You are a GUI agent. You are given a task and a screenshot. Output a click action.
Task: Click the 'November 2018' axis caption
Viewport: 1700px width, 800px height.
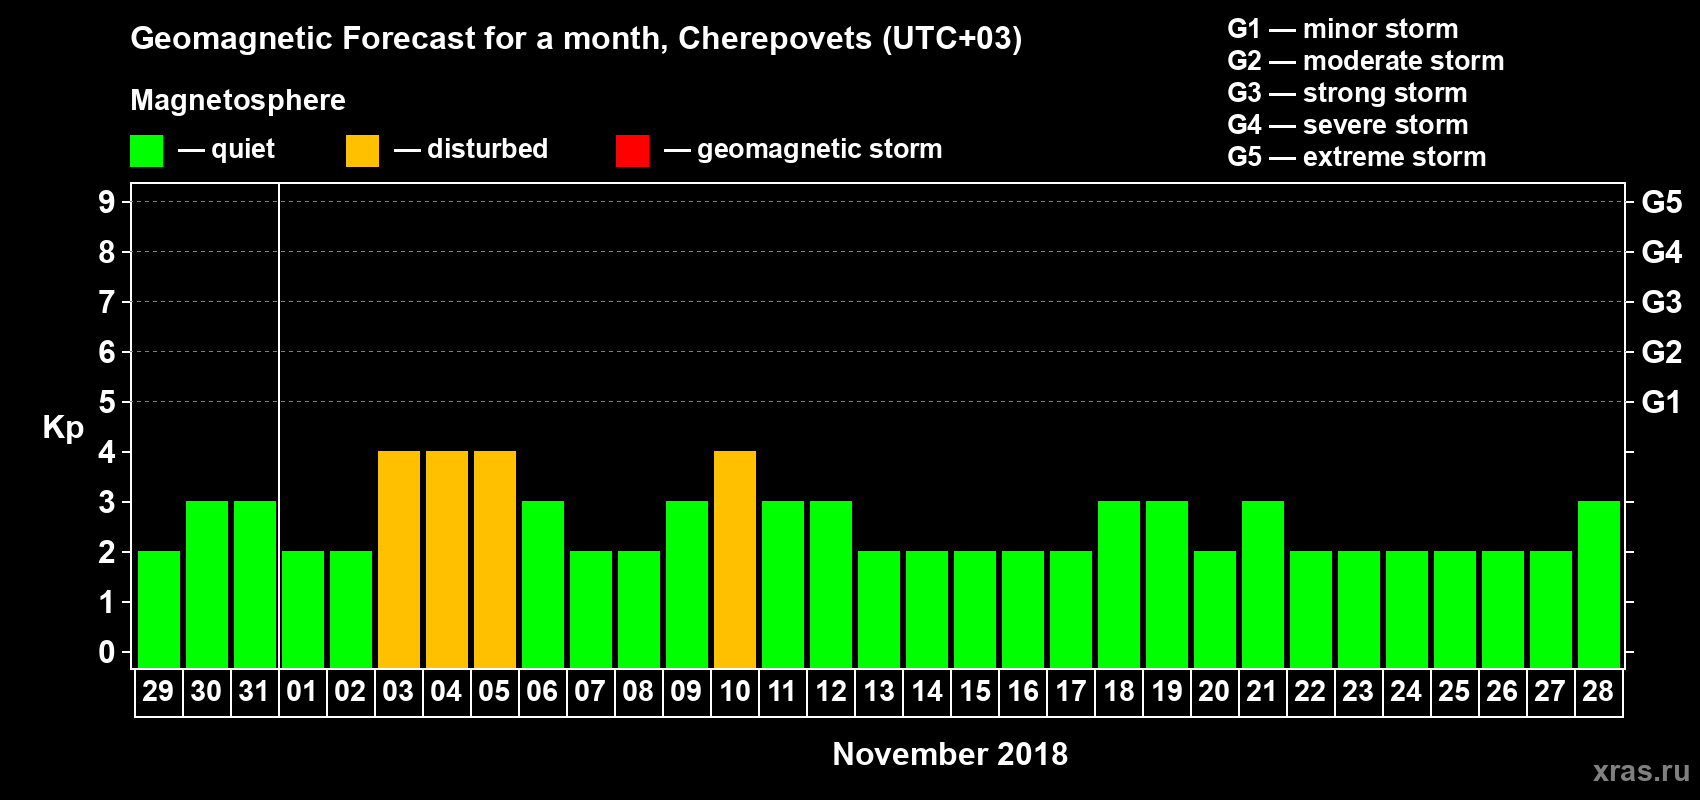click(x=950, y=754)
